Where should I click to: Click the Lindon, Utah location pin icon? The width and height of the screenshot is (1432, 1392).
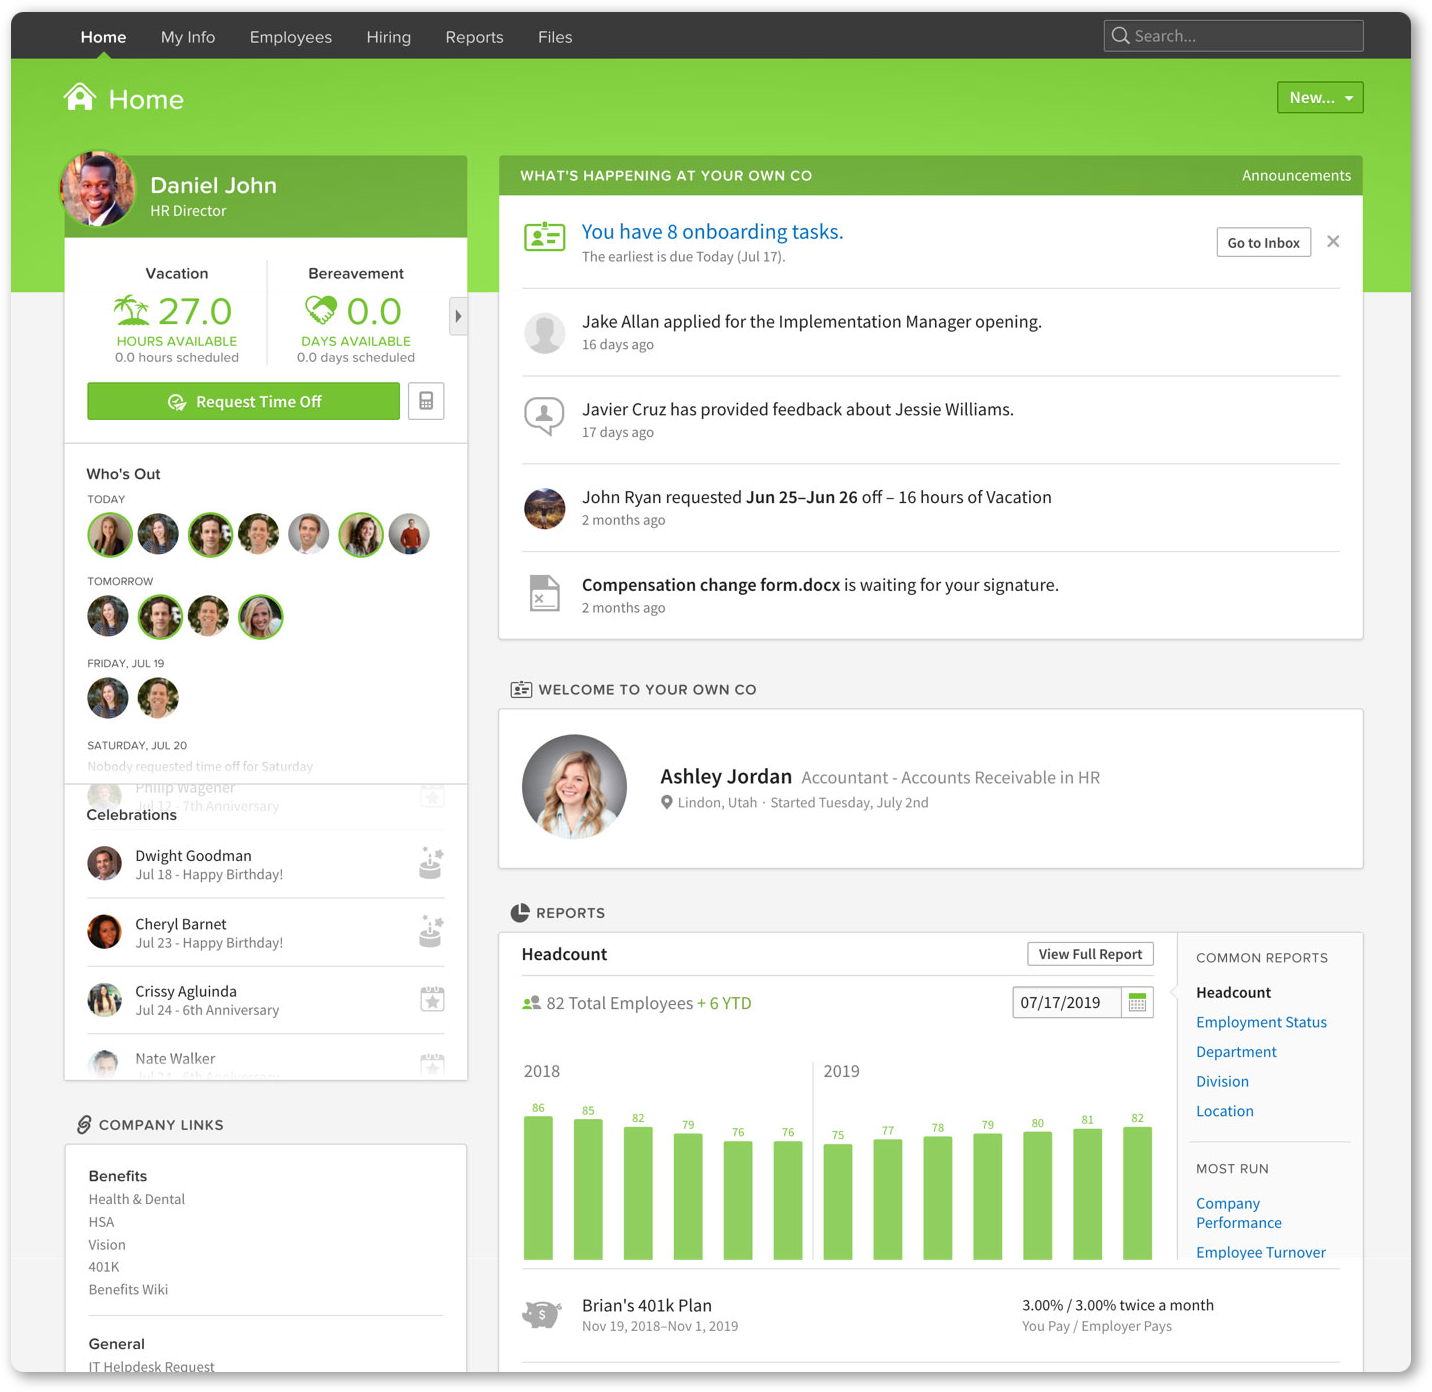667,802
